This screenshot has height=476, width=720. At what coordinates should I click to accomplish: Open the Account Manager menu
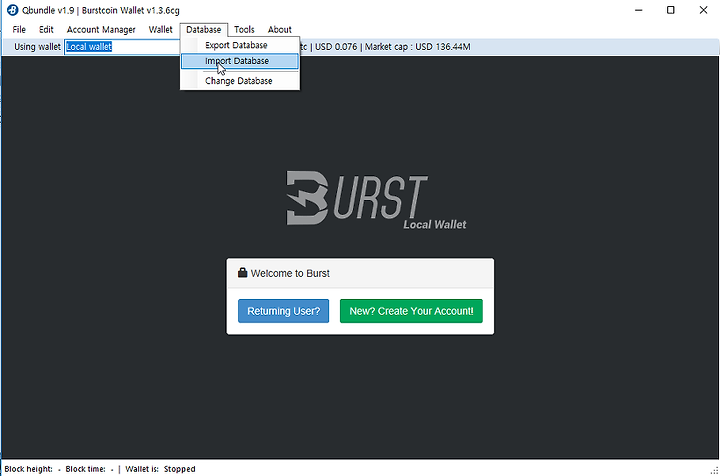point(101,29)
